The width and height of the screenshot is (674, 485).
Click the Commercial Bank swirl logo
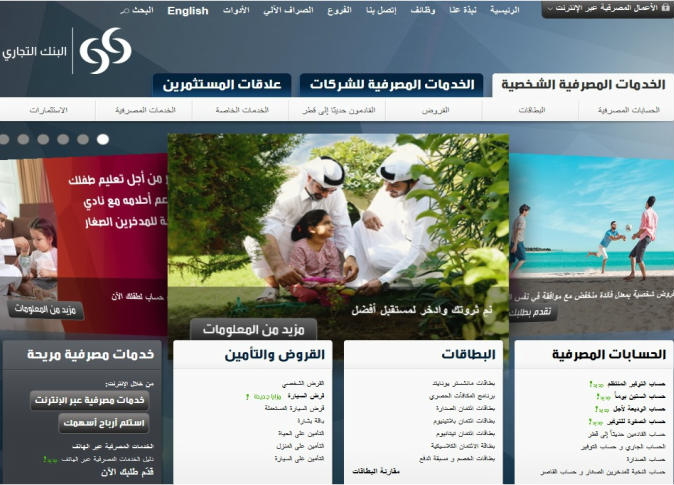(x=105, y=50)
